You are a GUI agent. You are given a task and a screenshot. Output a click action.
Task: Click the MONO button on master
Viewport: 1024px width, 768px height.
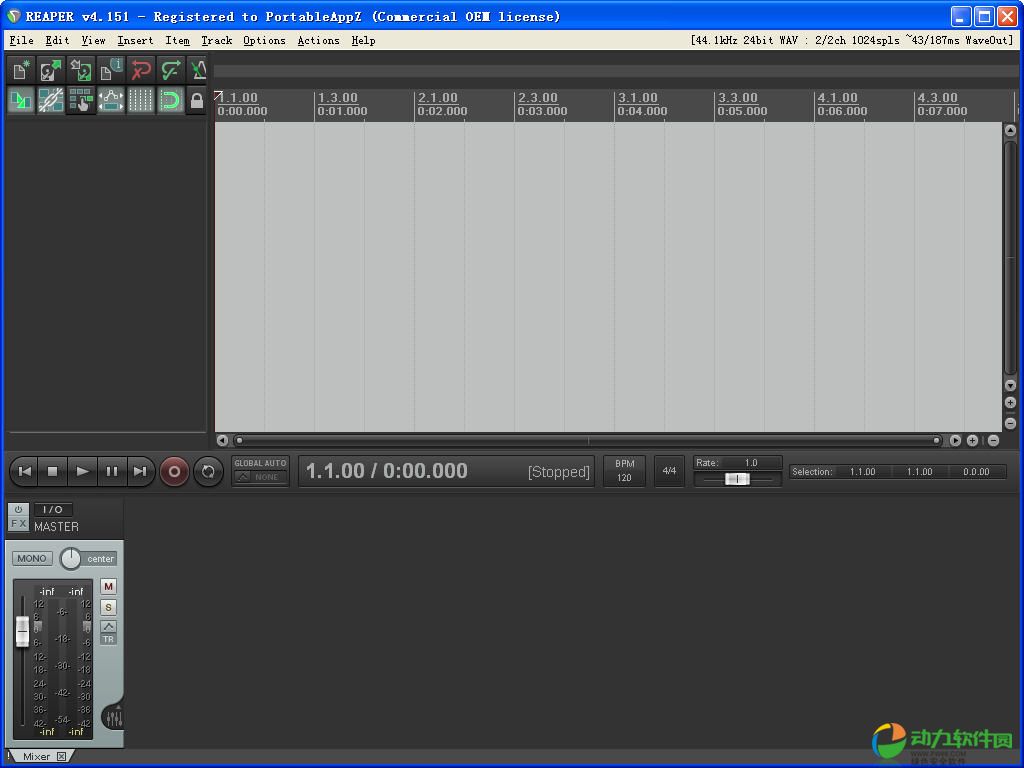pos(32,558)
